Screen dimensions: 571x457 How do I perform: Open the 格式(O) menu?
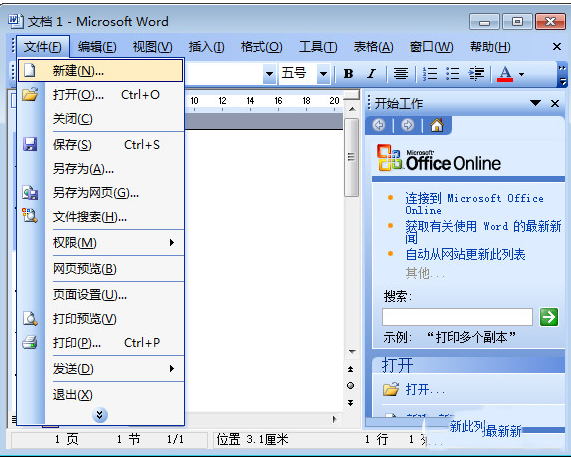[262, 47]
